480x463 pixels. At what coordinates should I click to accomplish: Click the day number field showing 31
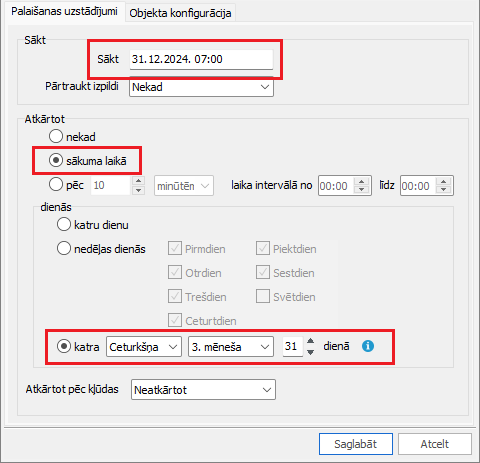(x=293, y=346)
